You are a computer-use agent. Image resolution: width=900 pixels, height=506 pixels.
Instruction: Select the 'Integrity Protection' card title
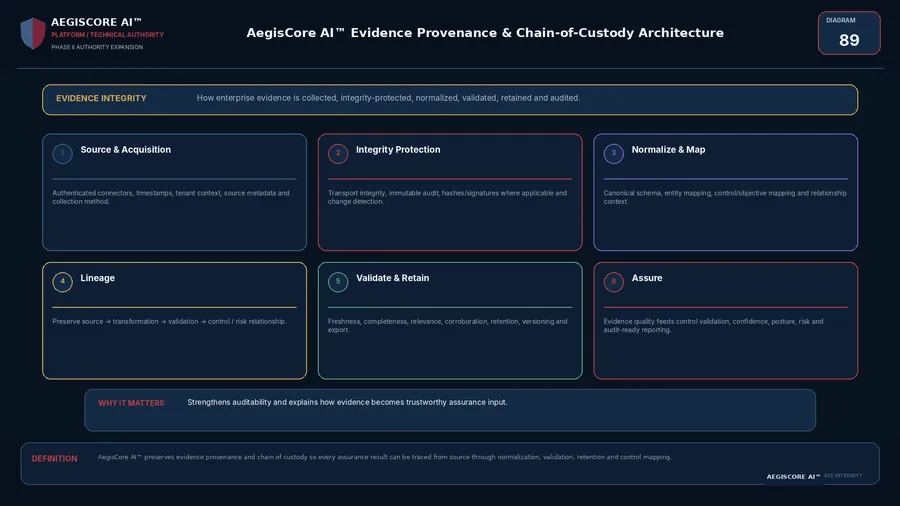point(398,150)
